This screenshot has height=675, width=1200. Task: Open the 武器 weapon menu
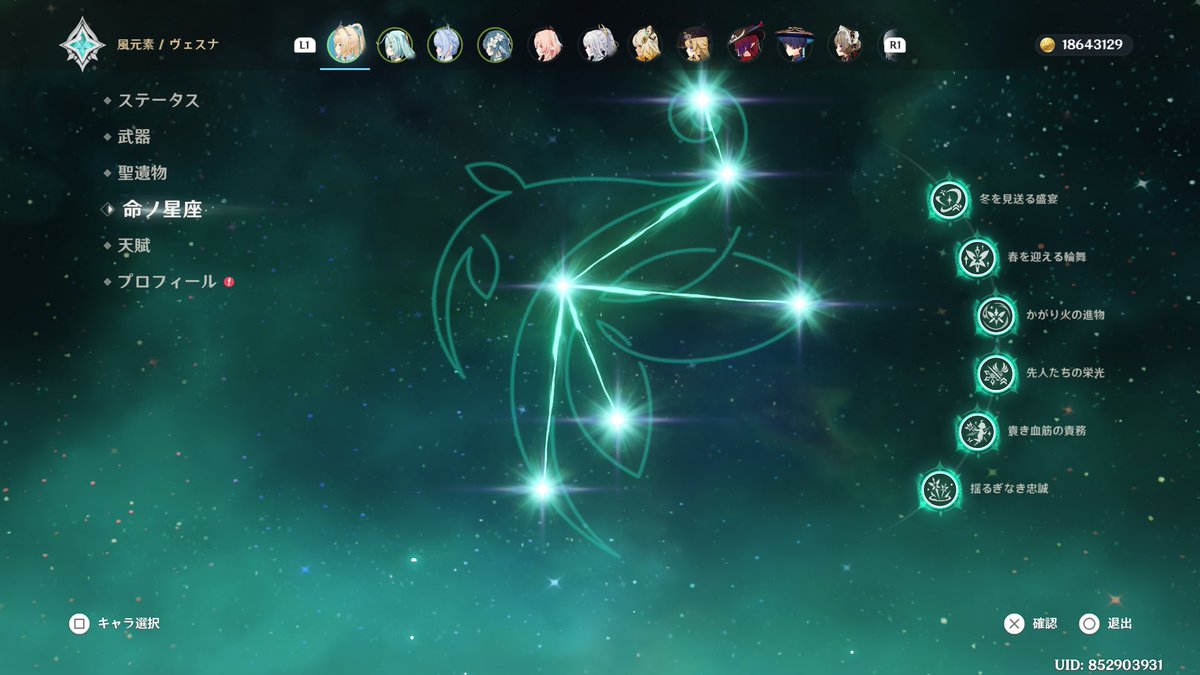pyautogui.click(x=134, y=137)
